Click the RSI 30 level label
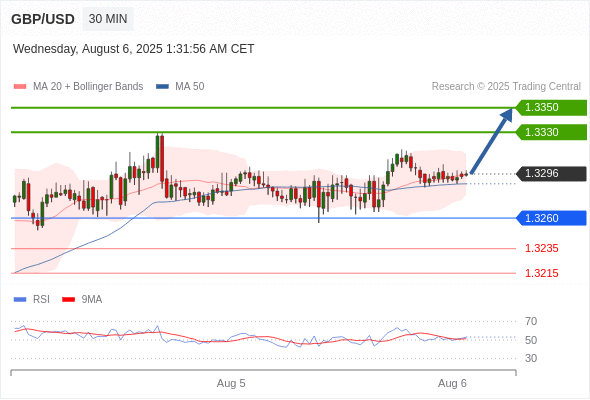 click(531, 358)
